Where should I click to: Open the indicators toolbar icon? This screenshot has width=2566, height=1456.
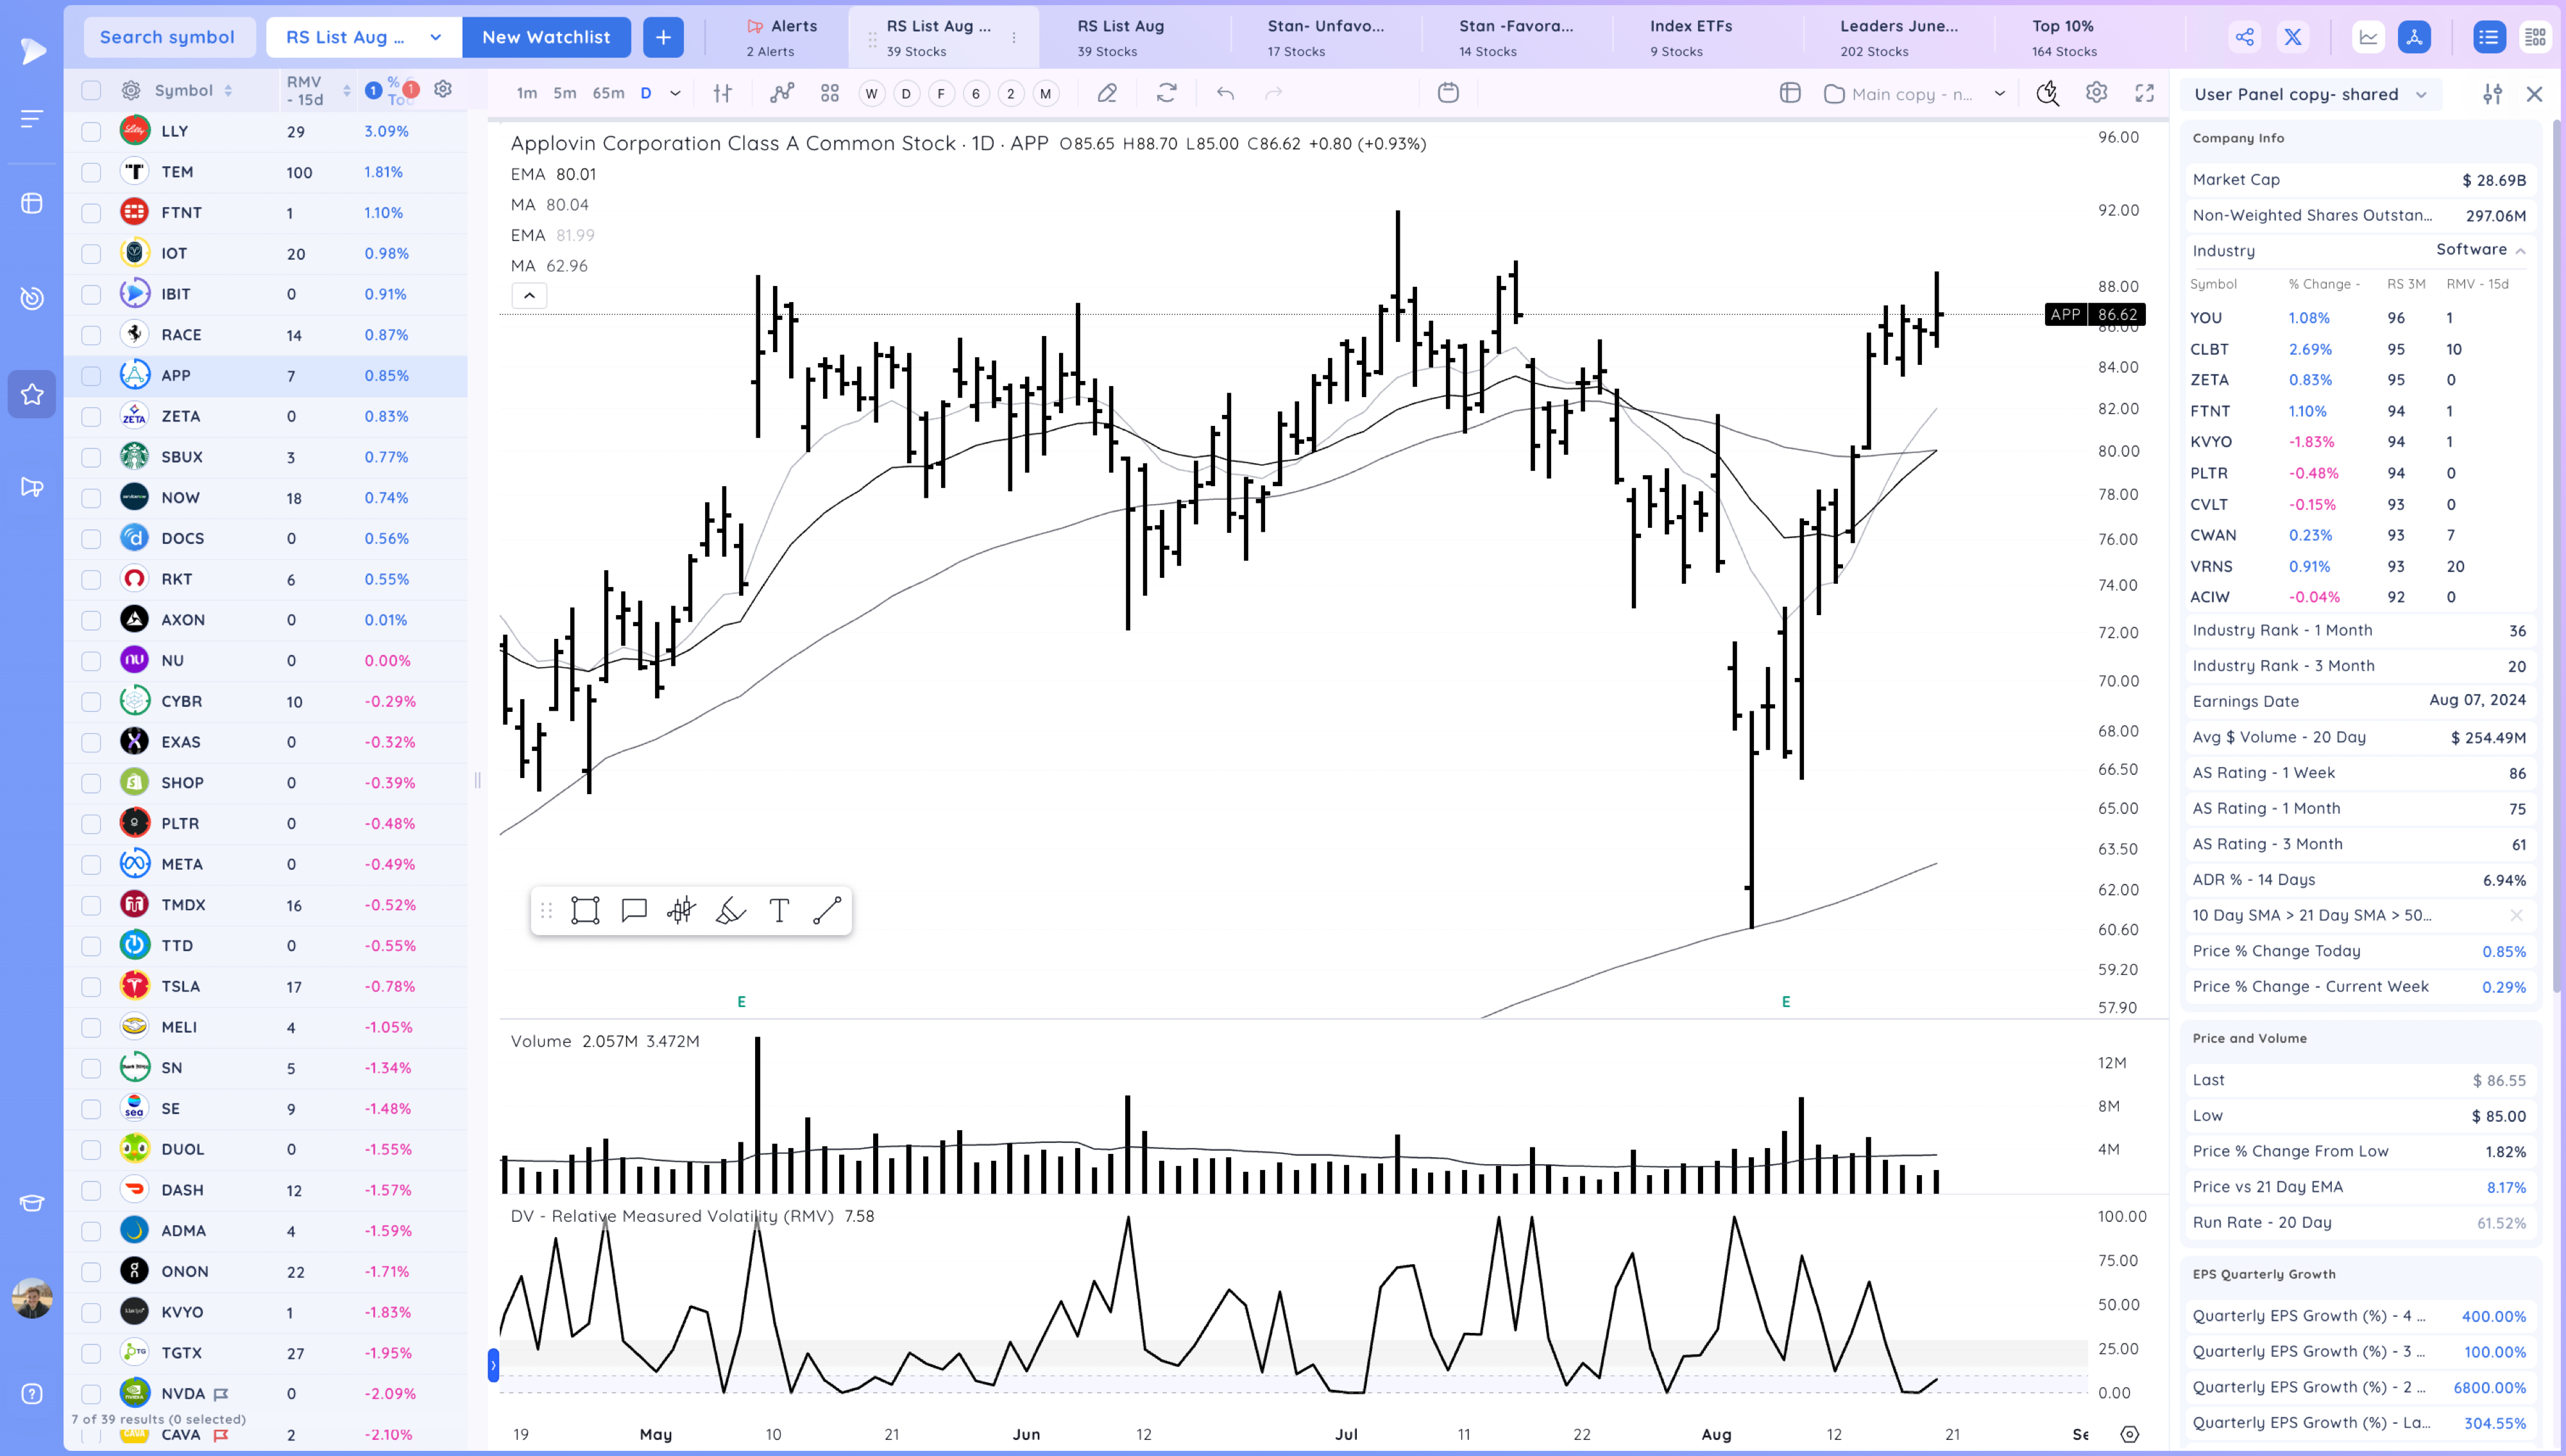click(x=782, y=93)
